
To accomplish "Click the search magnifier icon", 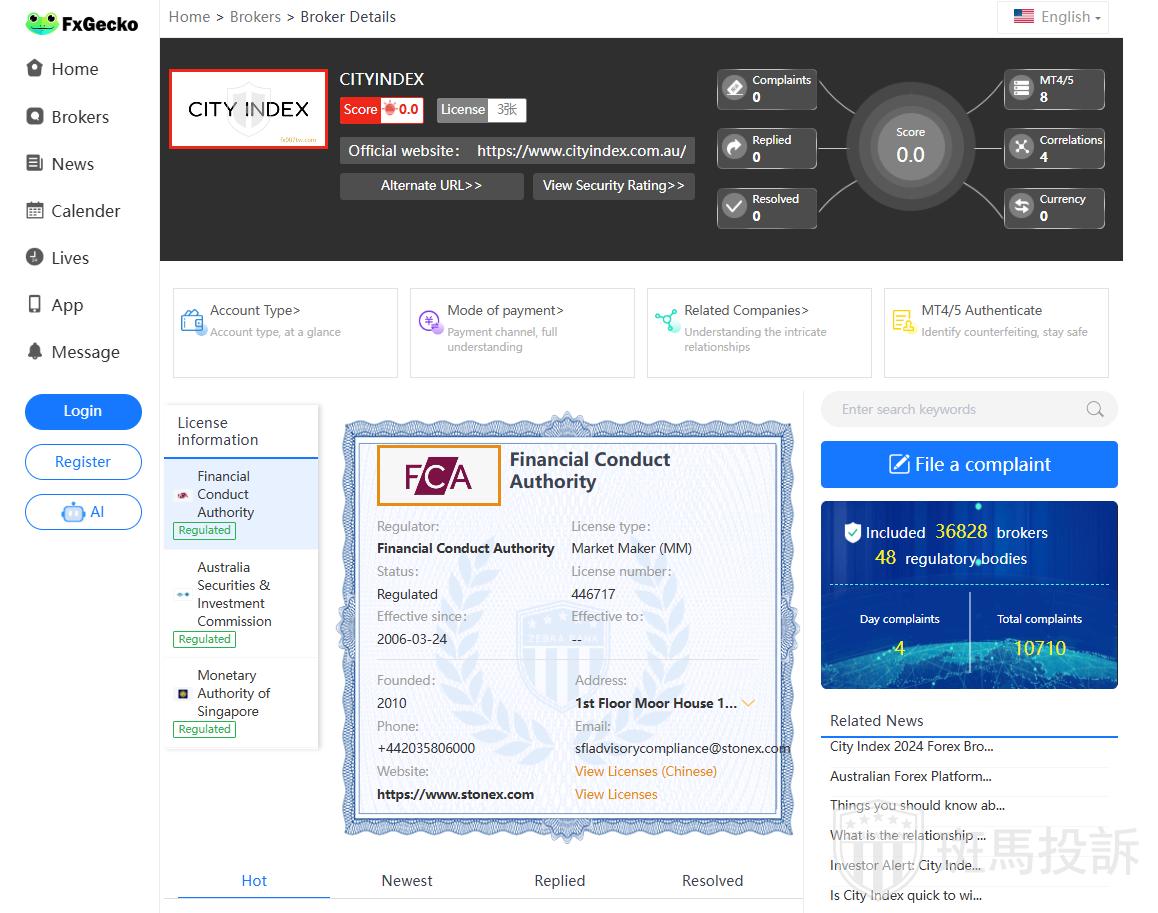I will point(1095,409).
